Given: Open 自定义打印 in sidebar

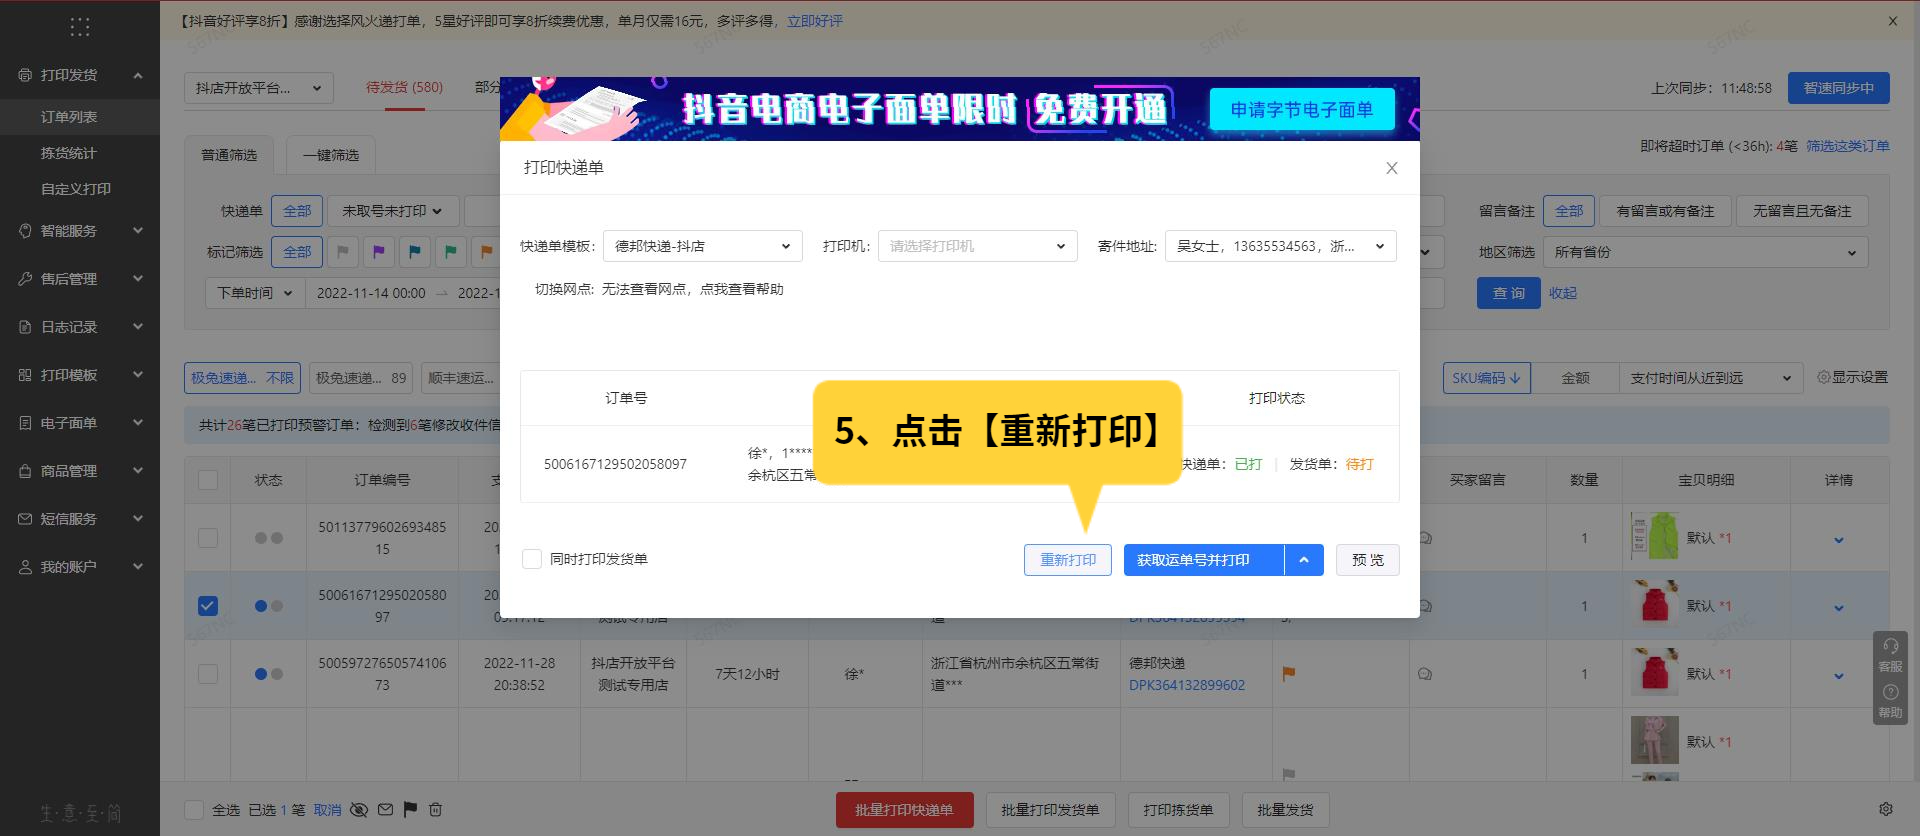Looking at the screenshot, I should click(x=80, y=189).
